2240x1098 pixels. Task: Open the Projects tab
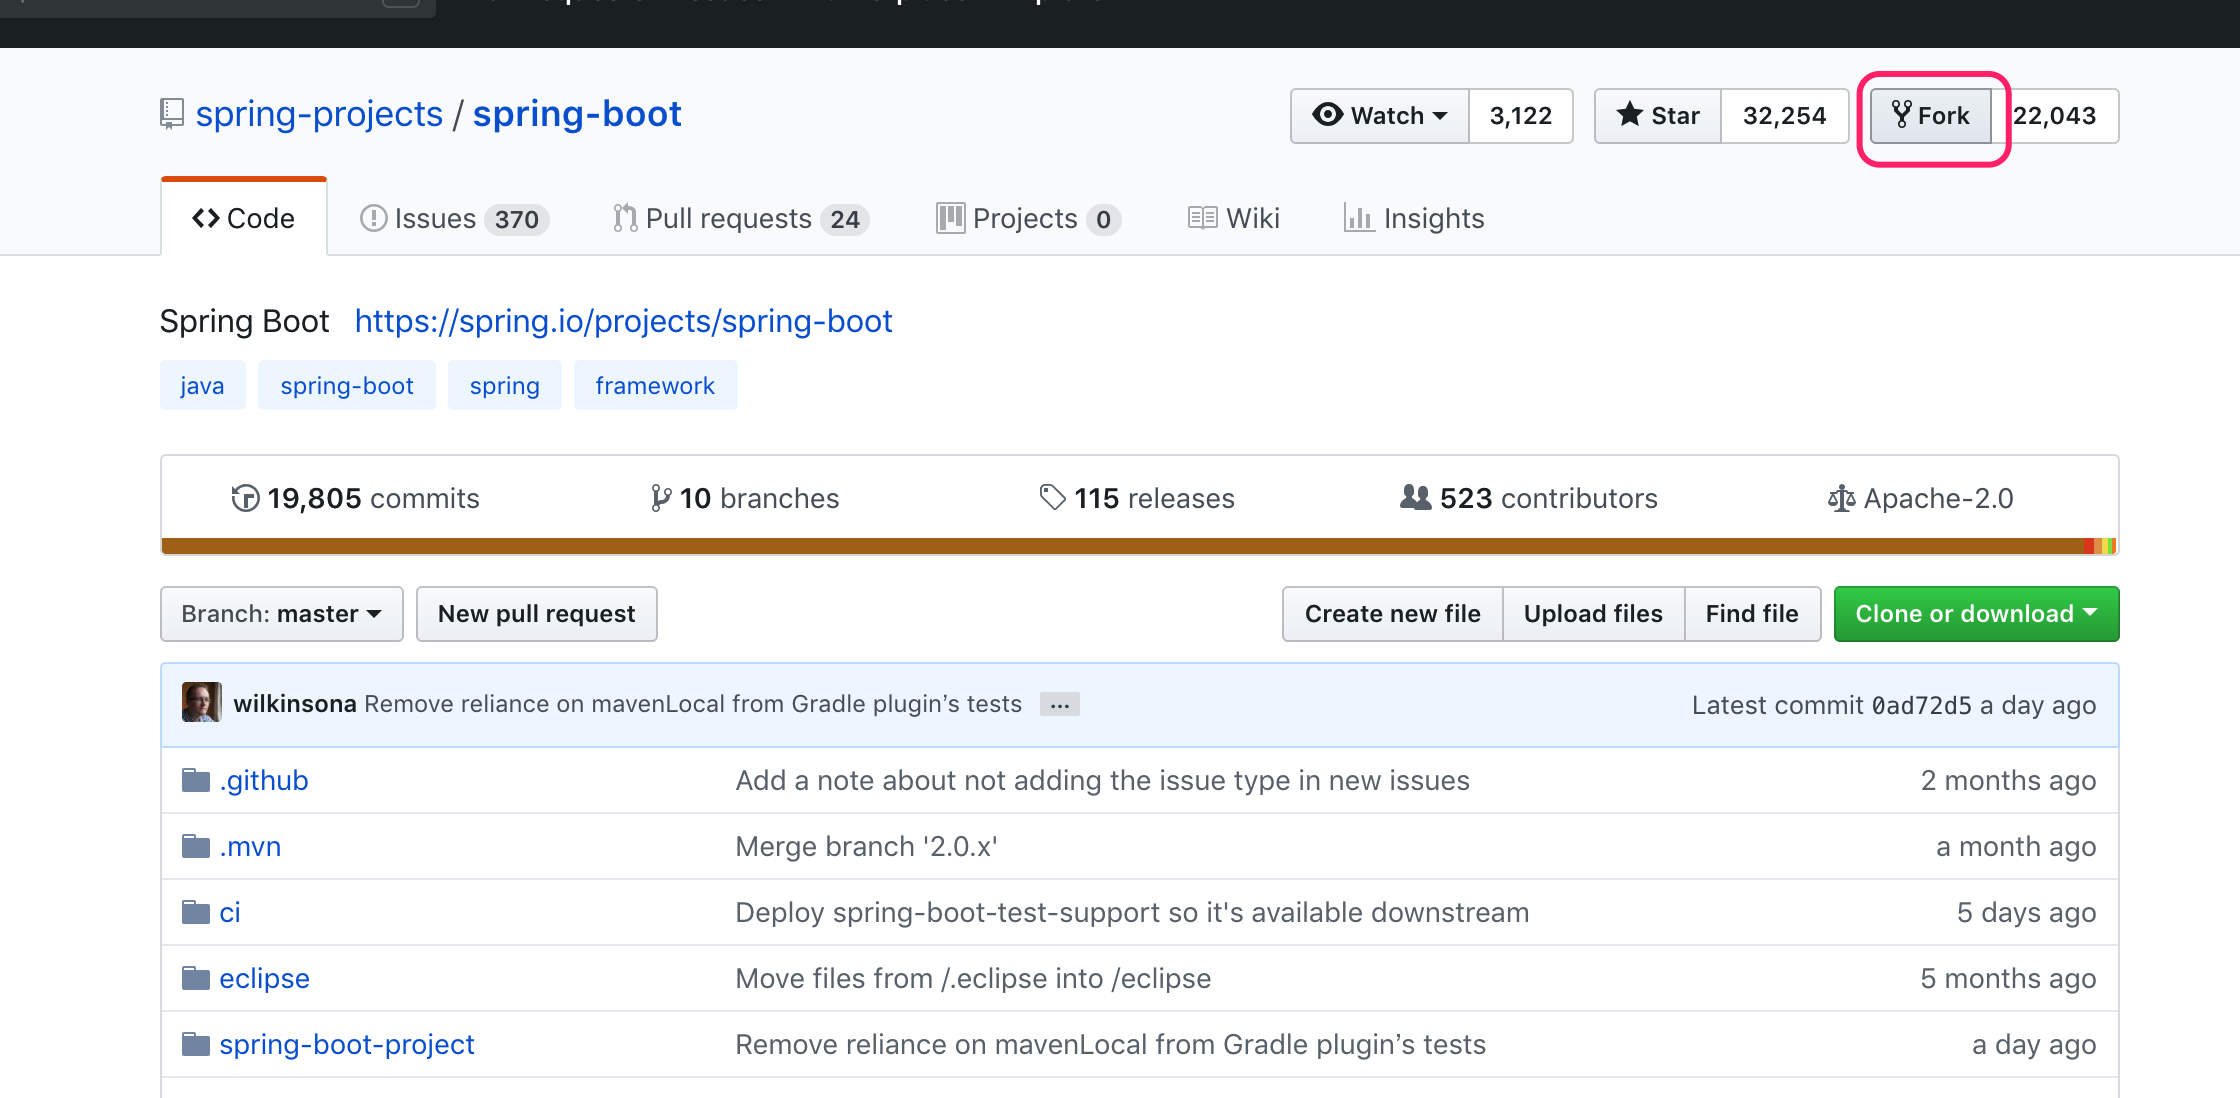click(x=1028, y=218)
